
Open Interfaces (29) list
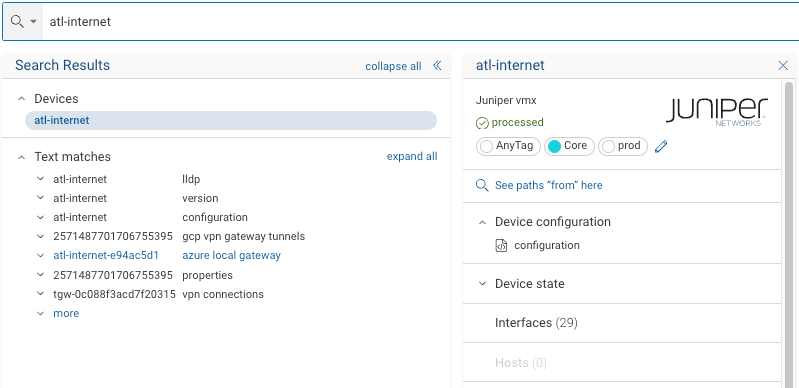pyautogui.click(x=536, y=323)
